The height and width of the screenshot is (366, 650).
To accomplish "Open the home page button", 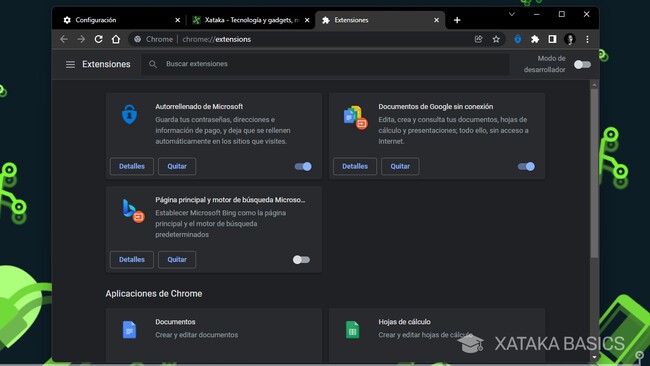I will pyautogui.click(x=116, y=39).
